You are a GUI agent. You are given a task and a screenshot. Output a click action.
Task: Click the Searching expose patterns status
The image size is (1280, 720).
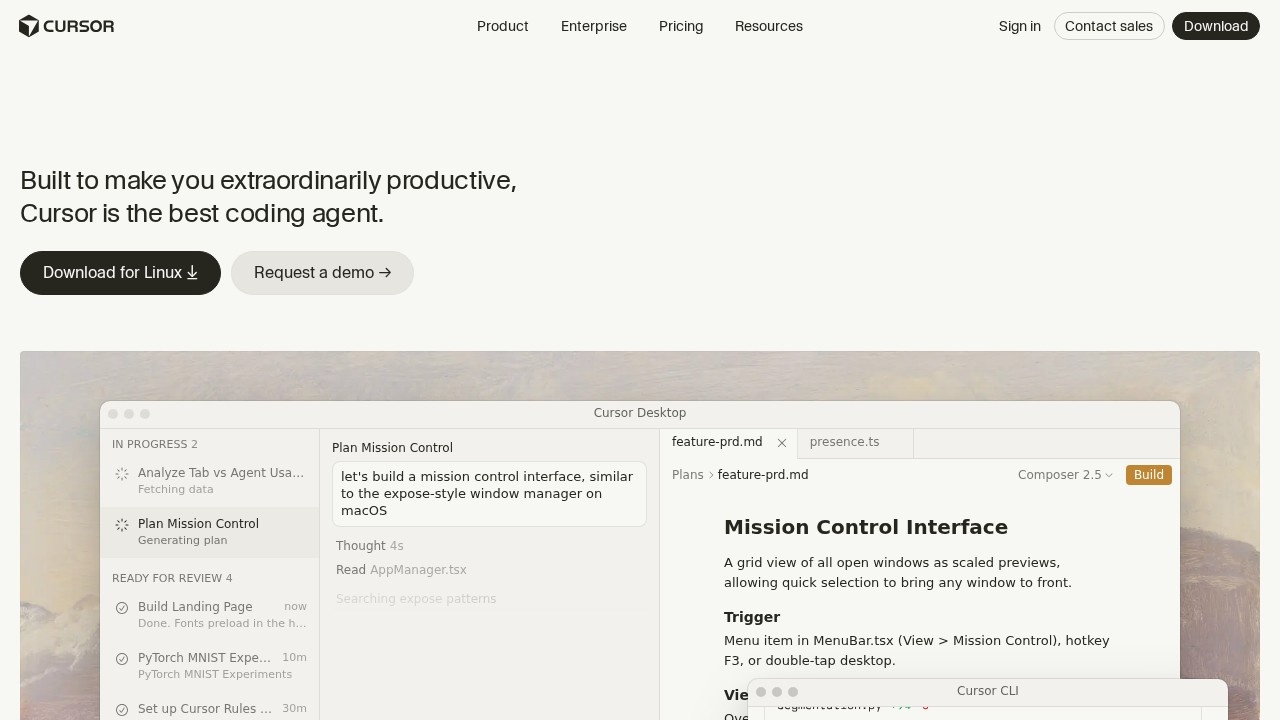[x=416, y=599]
